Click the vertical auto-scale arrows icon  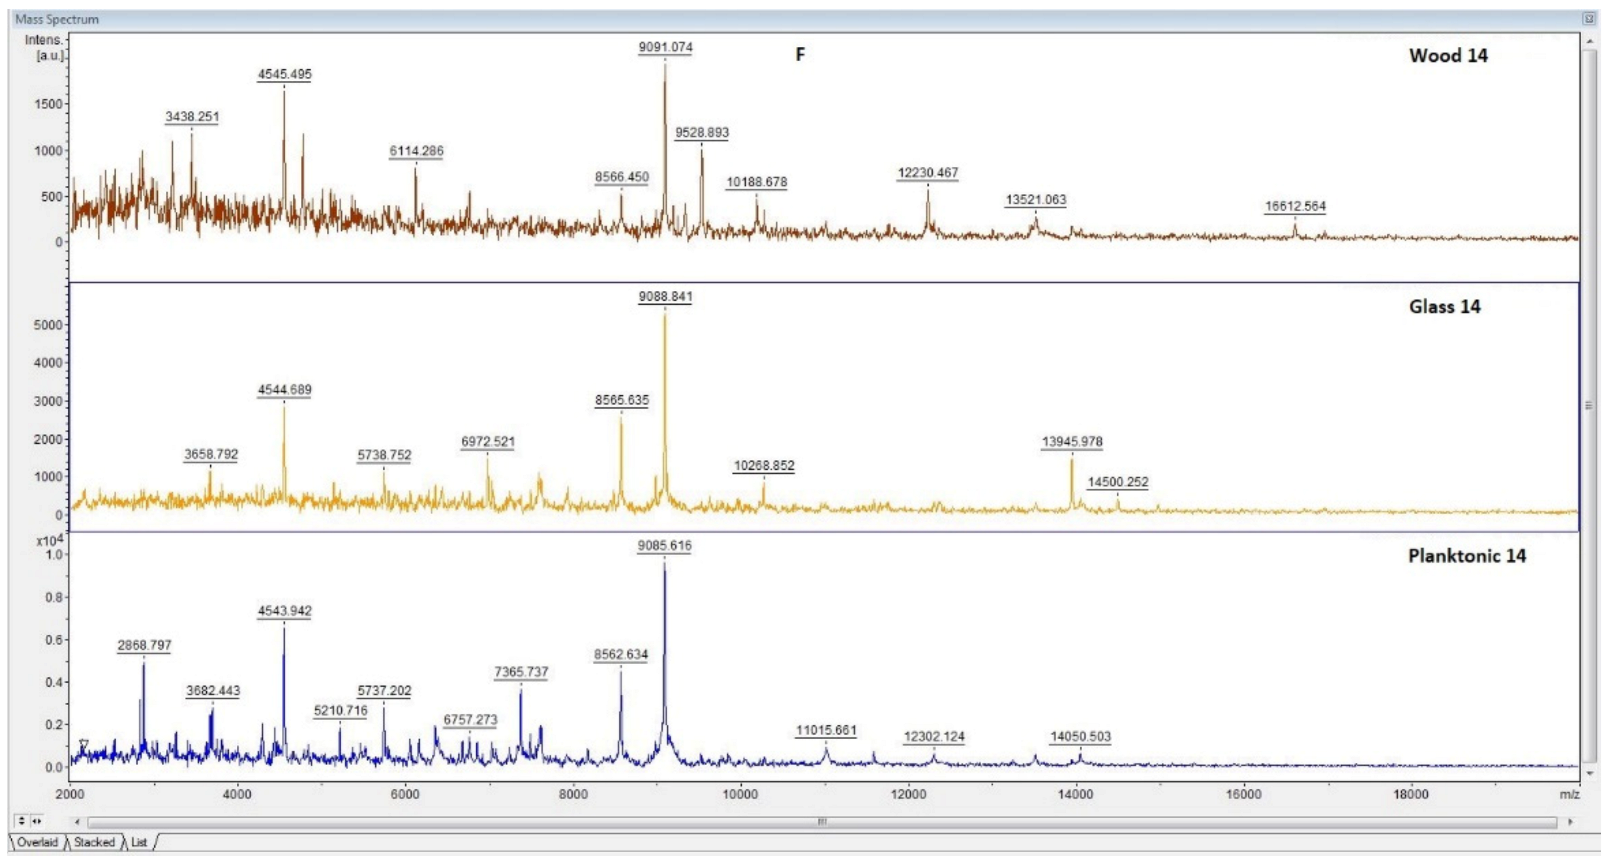tap(21, 821)
